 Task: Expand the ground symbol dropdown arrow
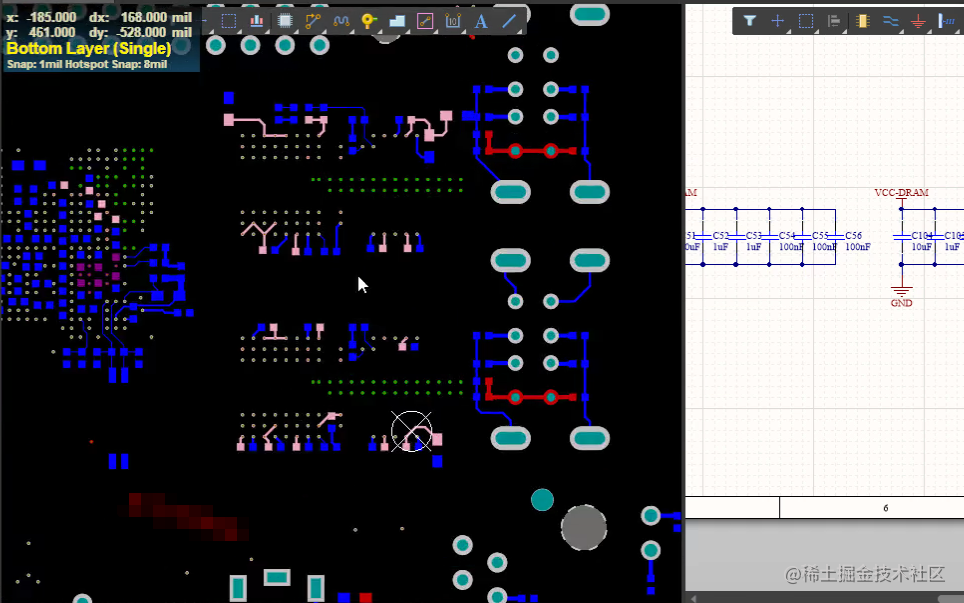pos(930,31)
